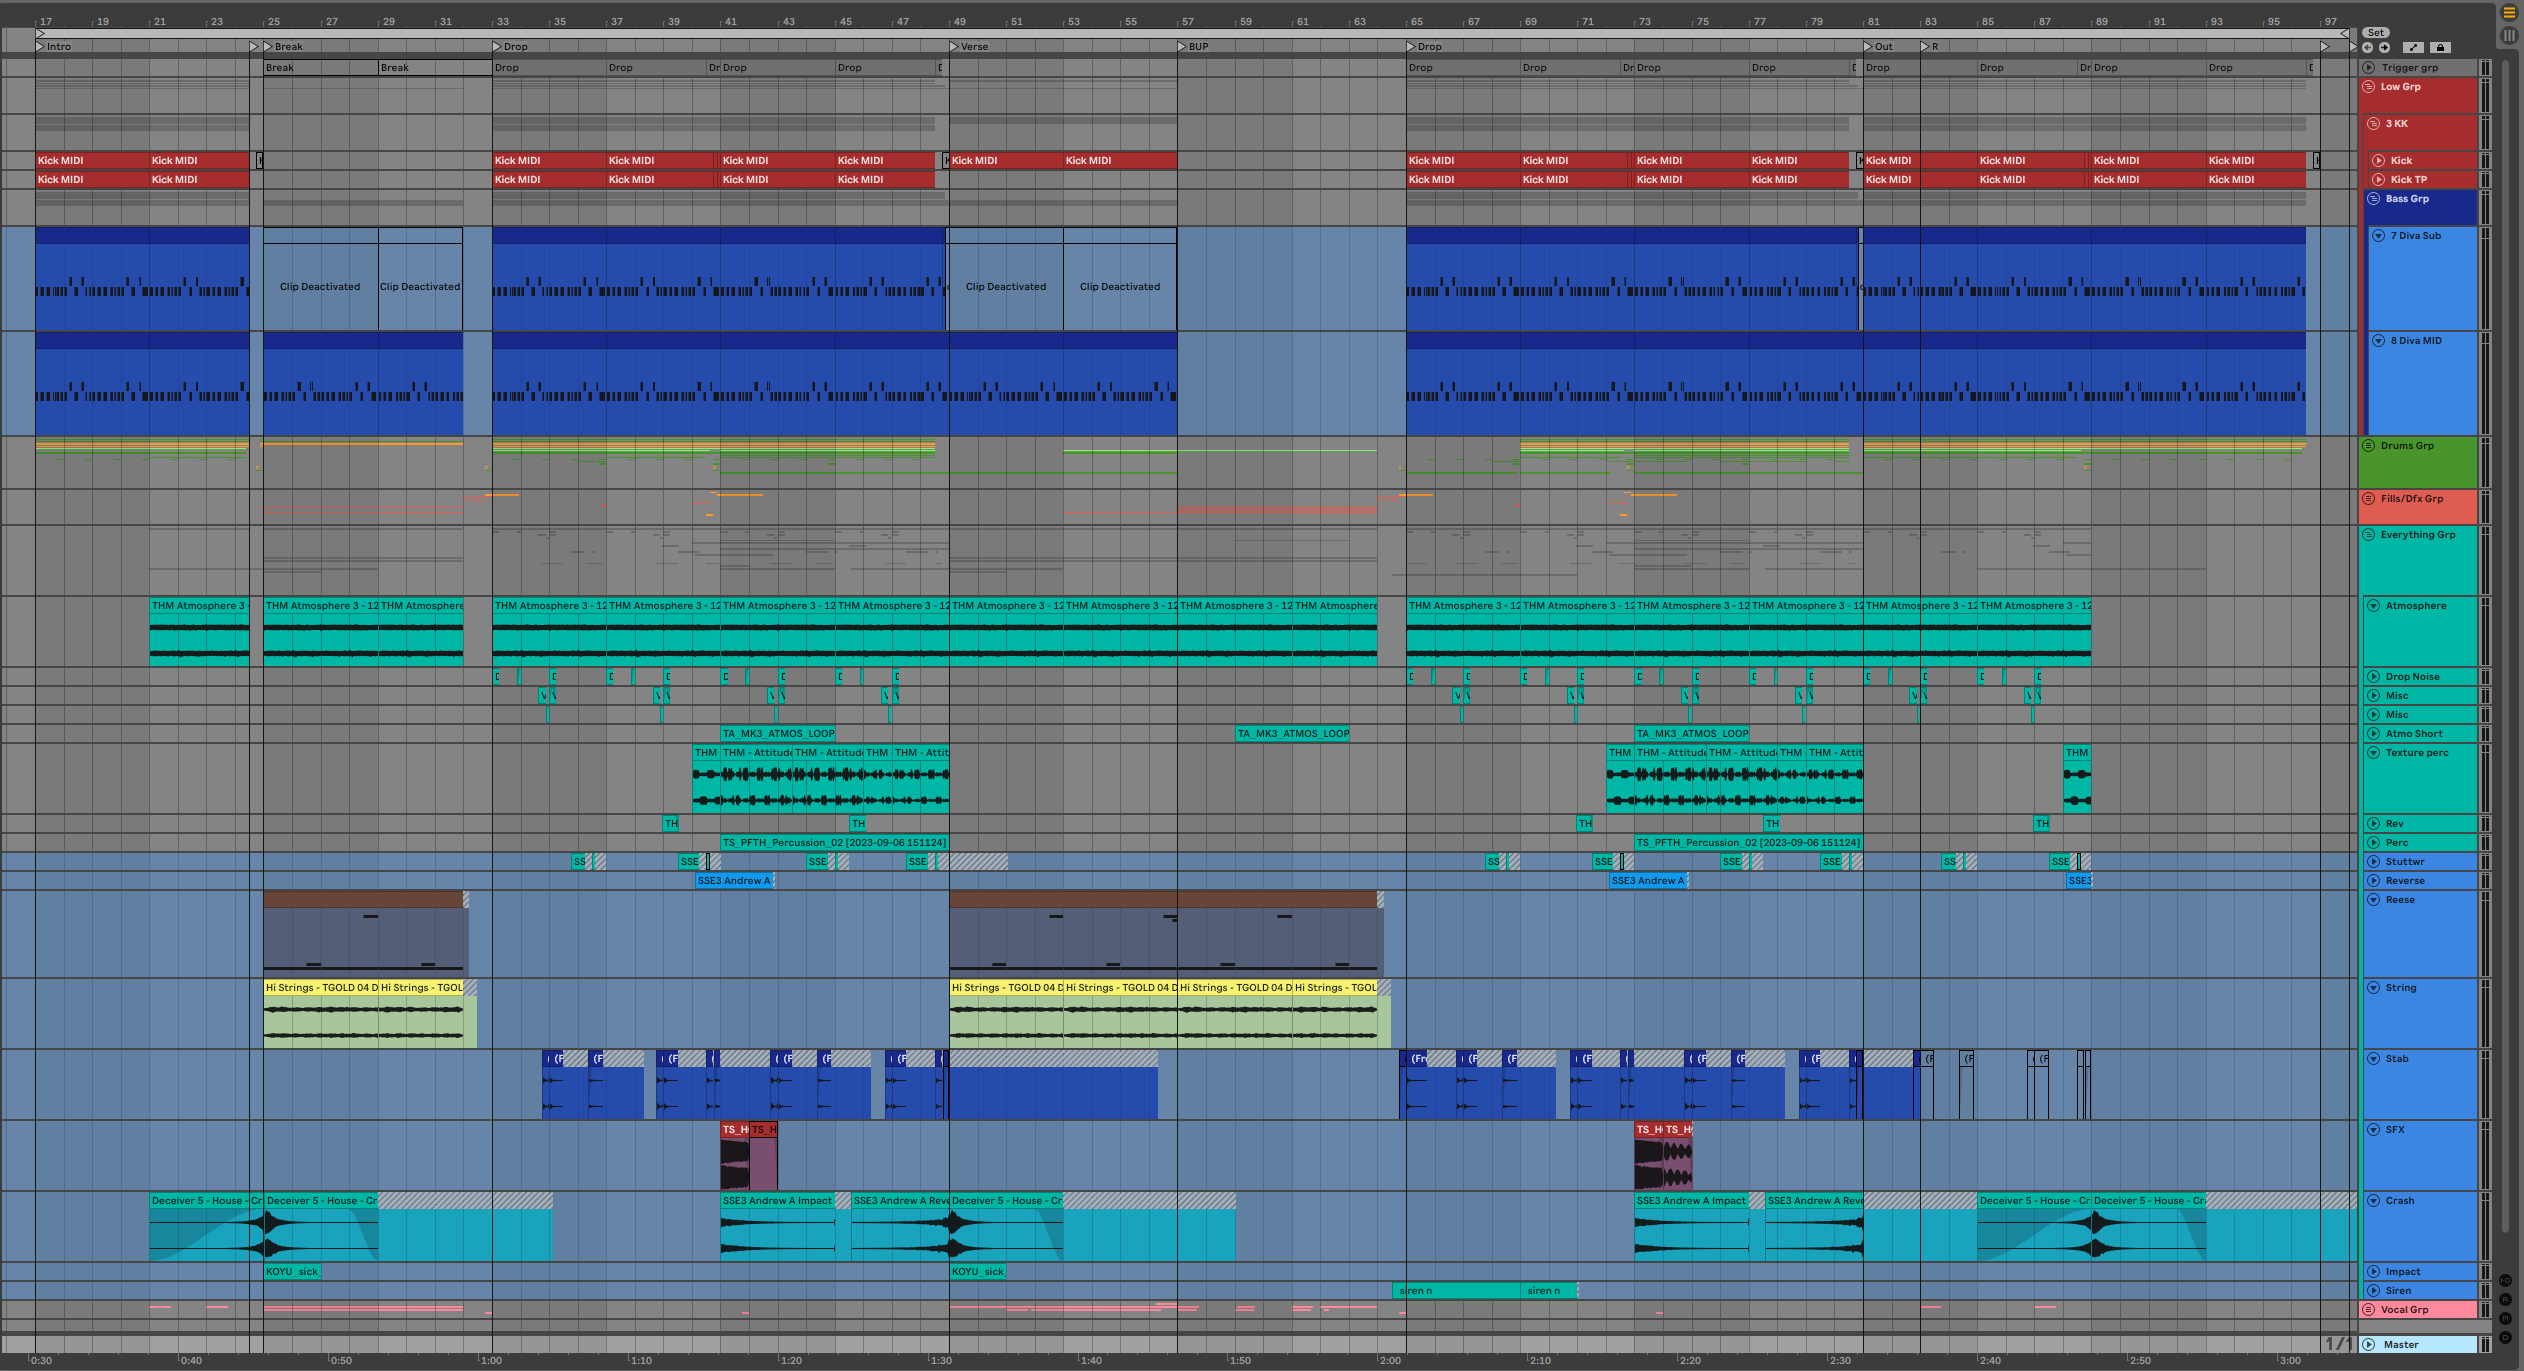This screenshot has width=2524, height=1371.
Task: Unfold the Reverse track arrow
Action: click(x=2373, y=881)
